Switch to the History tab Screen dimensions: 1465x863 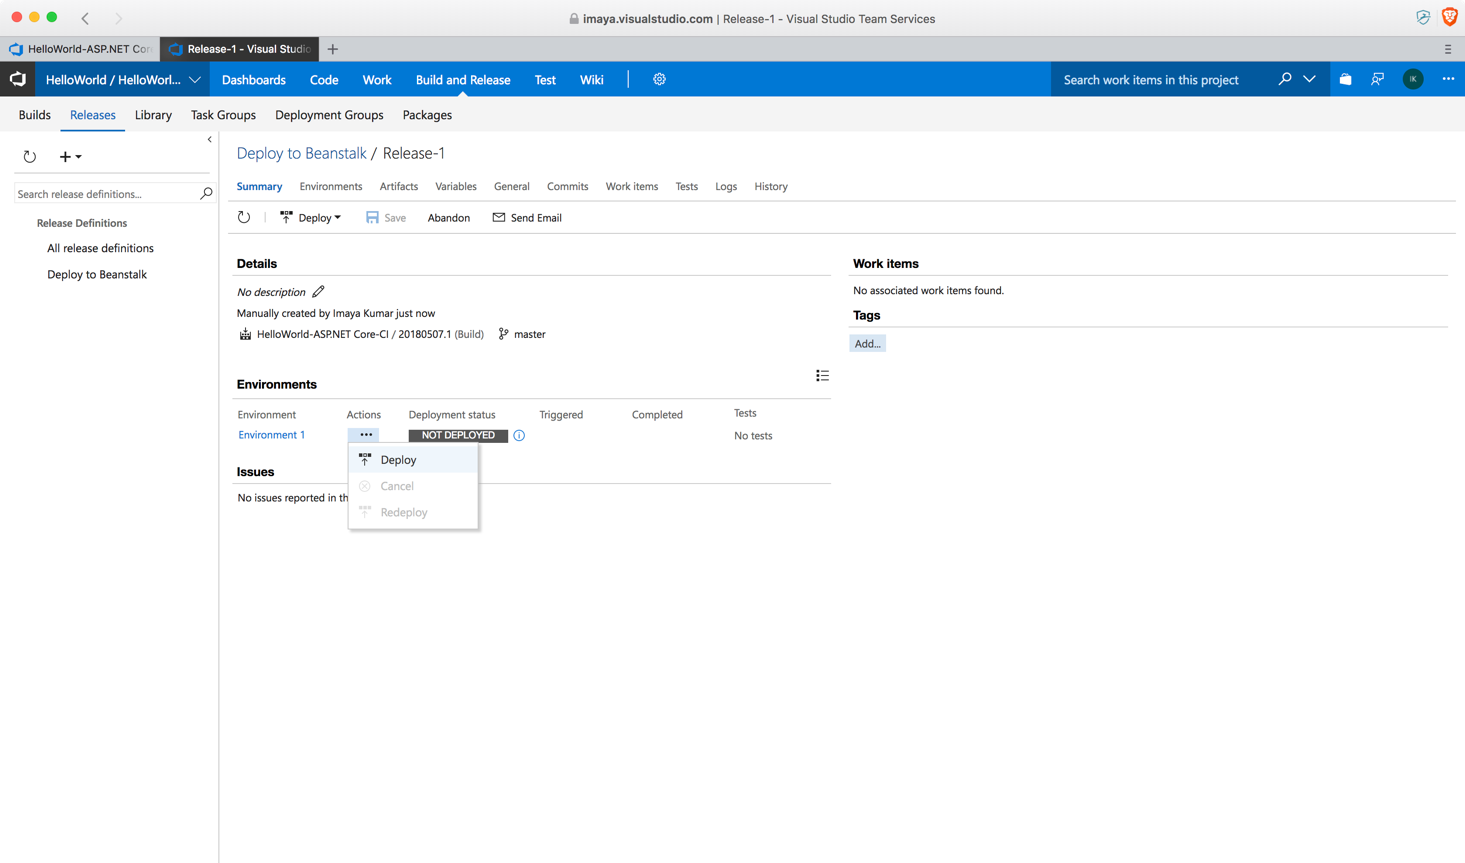pyautogui.click(x=771, y=186)
